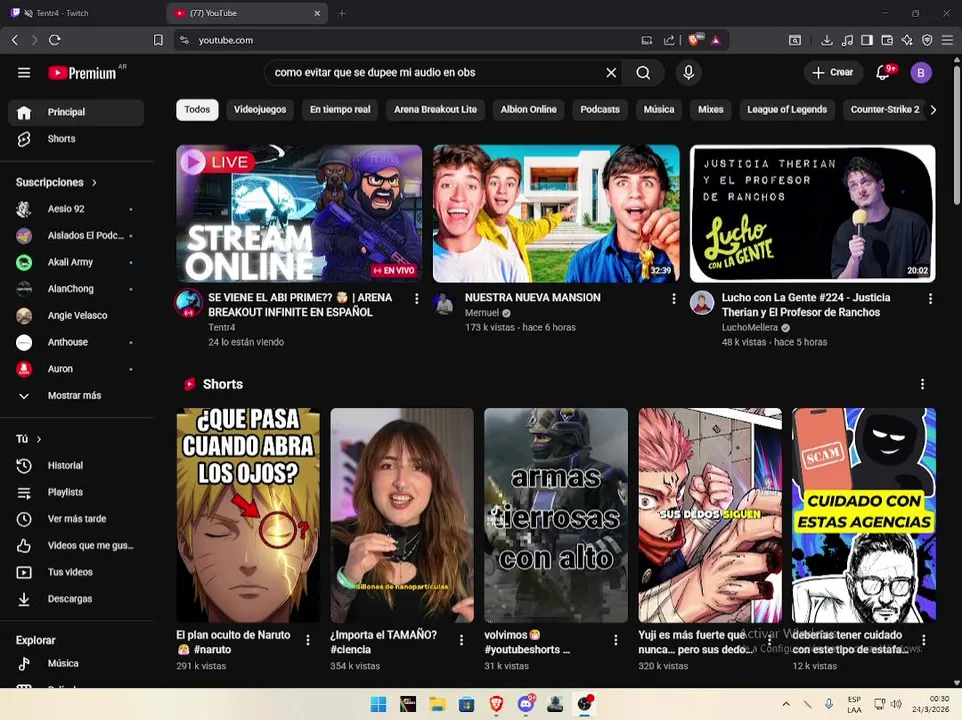Click the youtube.com address bar
The height and width of the screenshot is (720, 962).
tap(405, 40)
